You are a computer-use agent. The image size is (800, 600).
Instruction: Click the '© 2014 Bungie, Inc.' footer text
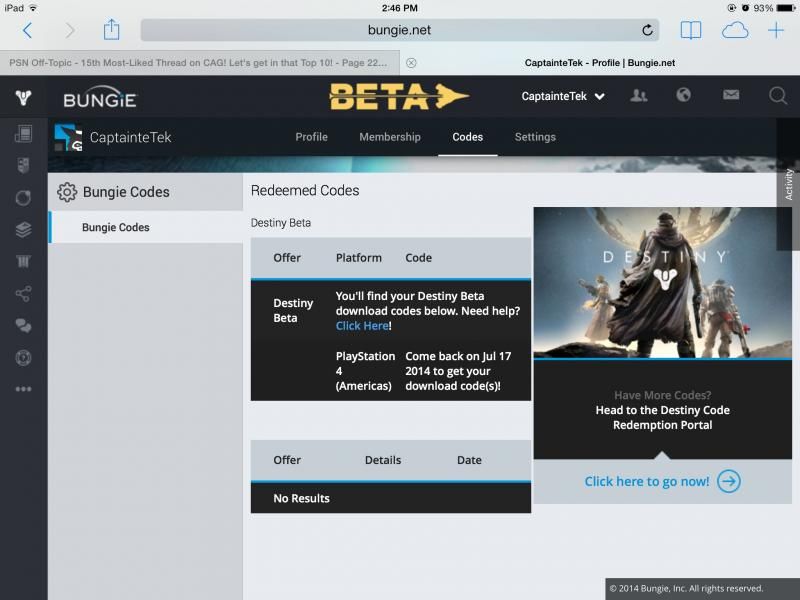click(x=686, y=588)
